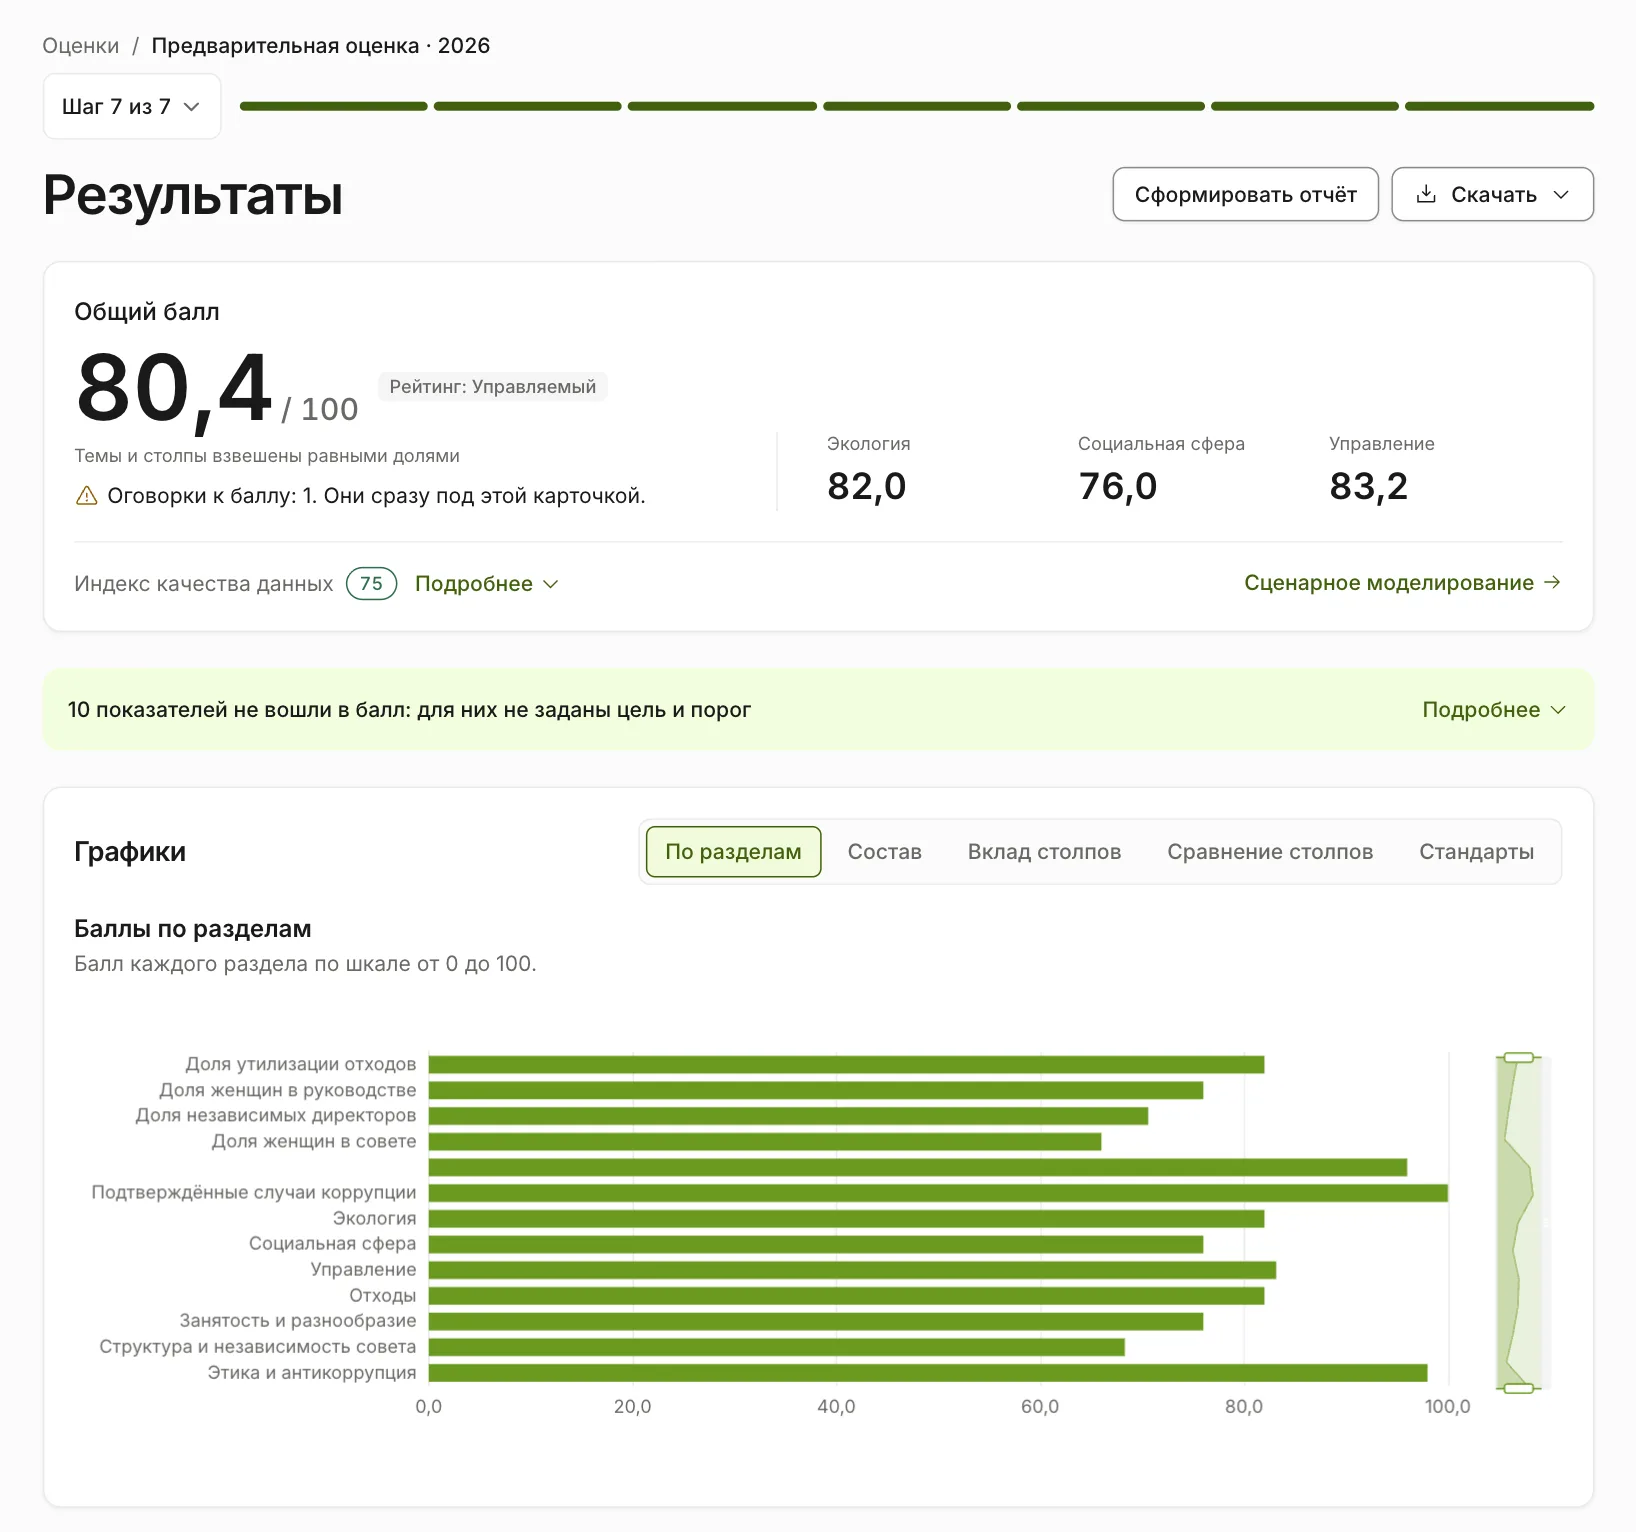Expand Подробнее next to data quality index
The width and height of the screenshot is (1636, 1532).
[487, 583]
